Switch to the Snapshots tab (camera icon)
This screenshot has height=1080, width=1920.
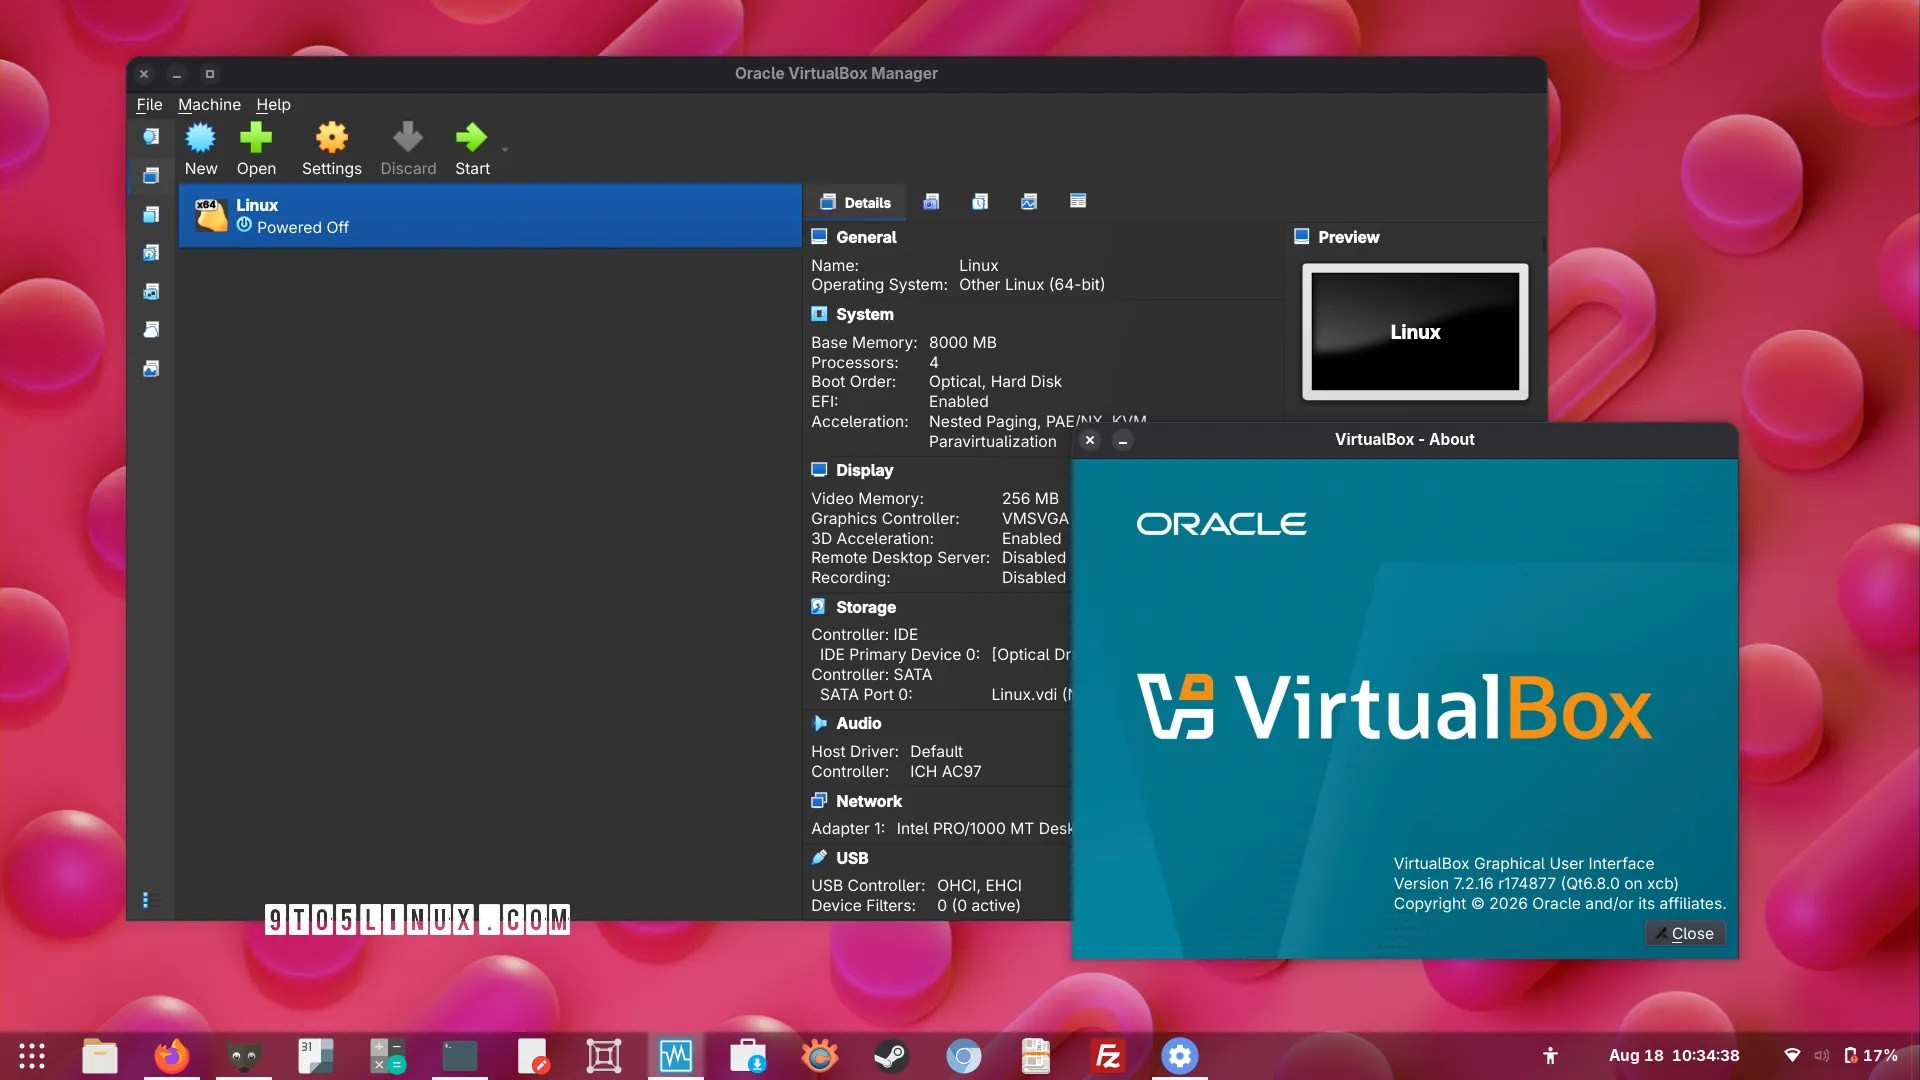click(x=931, y=201)
